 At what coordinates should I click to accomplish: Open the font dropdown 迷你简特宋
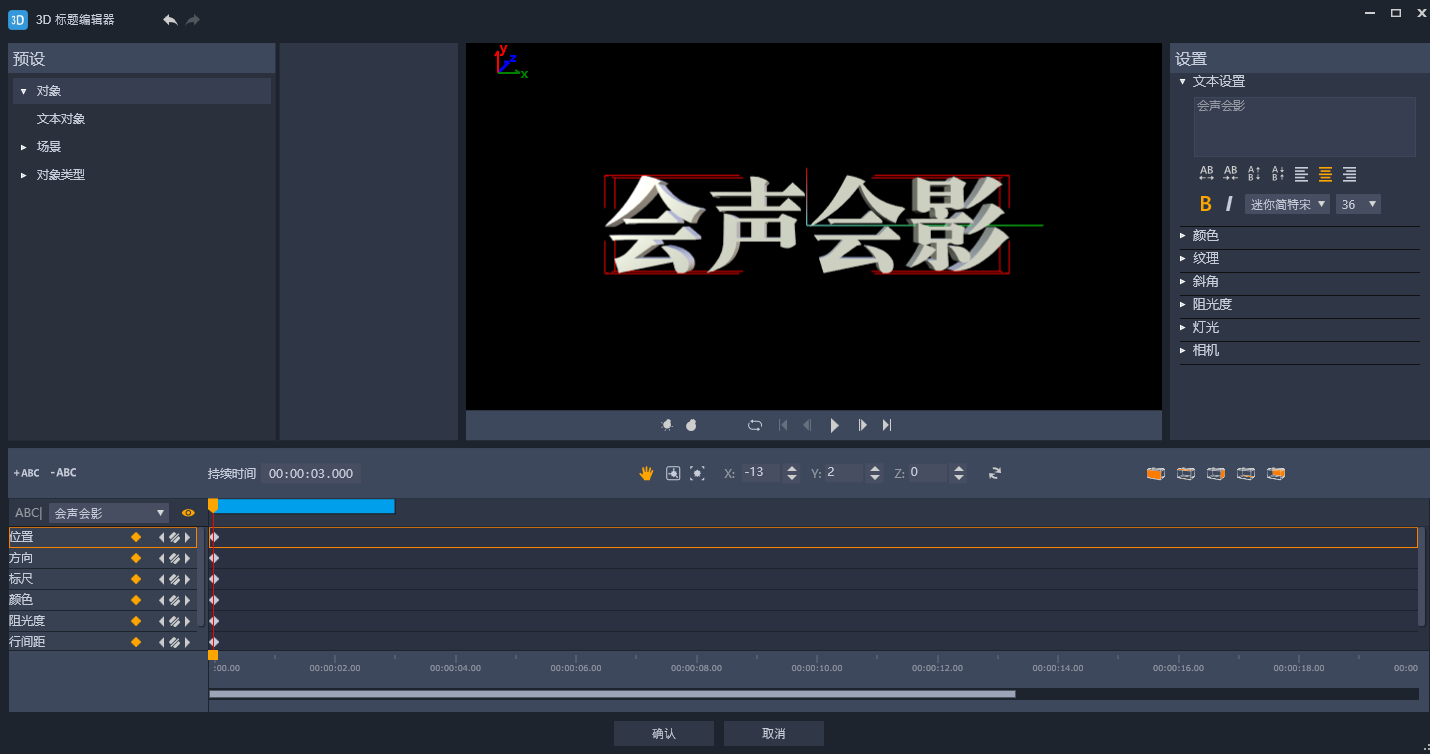(1287, 204)
